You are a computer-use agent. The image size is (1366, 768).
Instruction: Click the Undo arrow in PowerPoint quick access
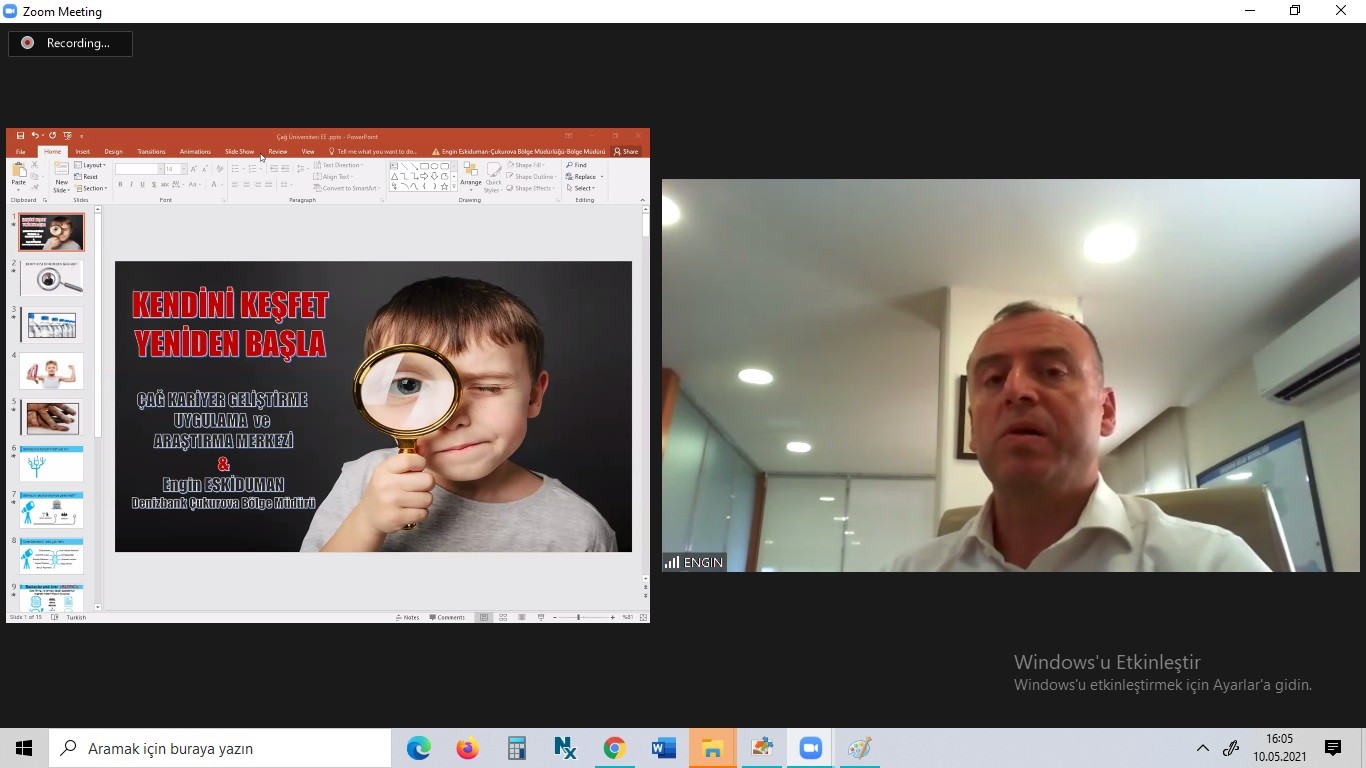[35, 136]
